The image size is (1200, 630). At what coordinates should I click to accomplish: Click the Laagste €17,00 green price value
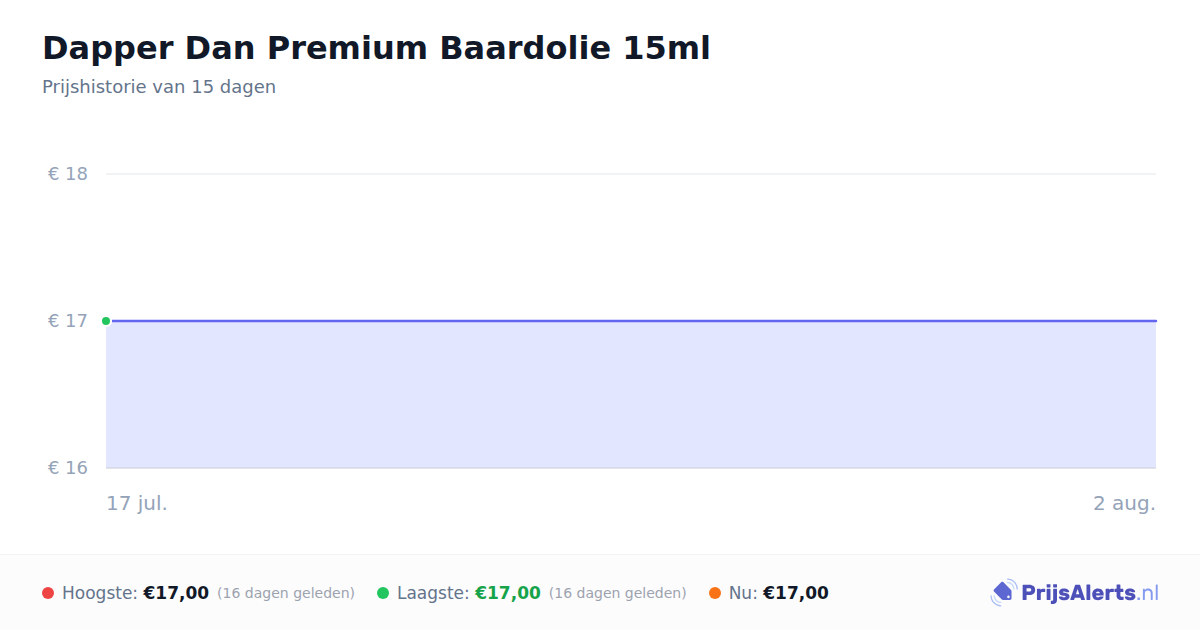pyautogui.click(x=508, y=593)
